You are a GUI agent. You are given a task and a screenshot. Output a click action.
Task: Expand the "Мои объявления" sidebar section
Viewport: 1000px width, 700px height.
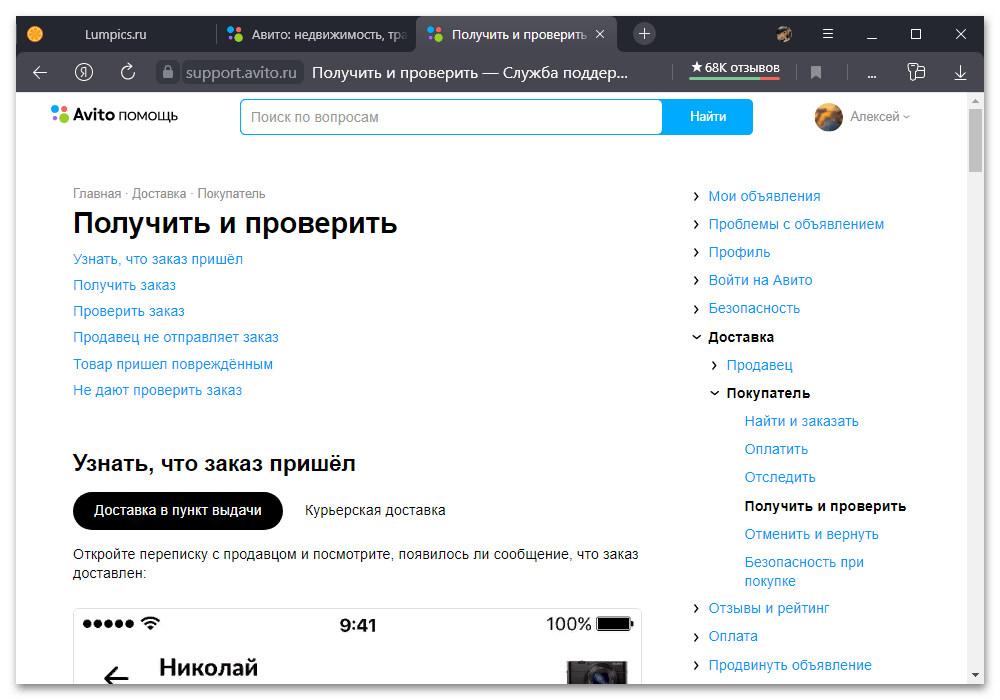point(764,196)
